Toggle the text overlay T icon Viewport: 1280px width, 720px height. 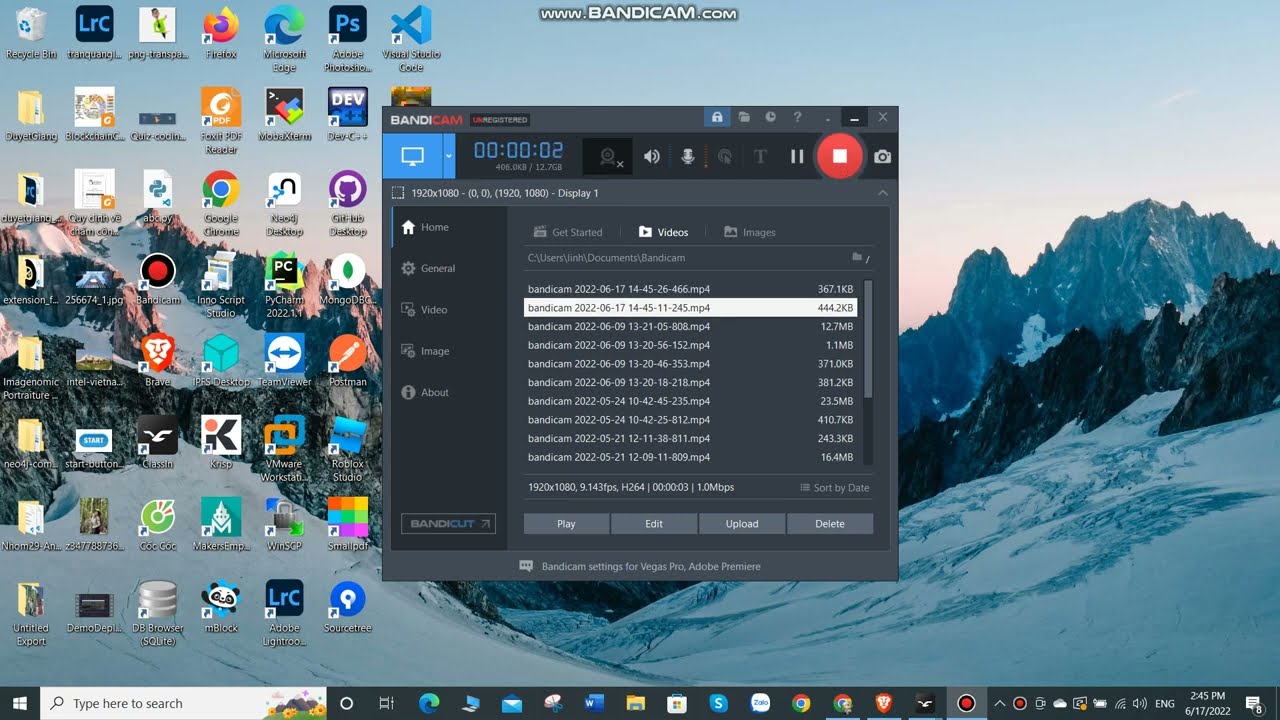(x=760, y=156)
